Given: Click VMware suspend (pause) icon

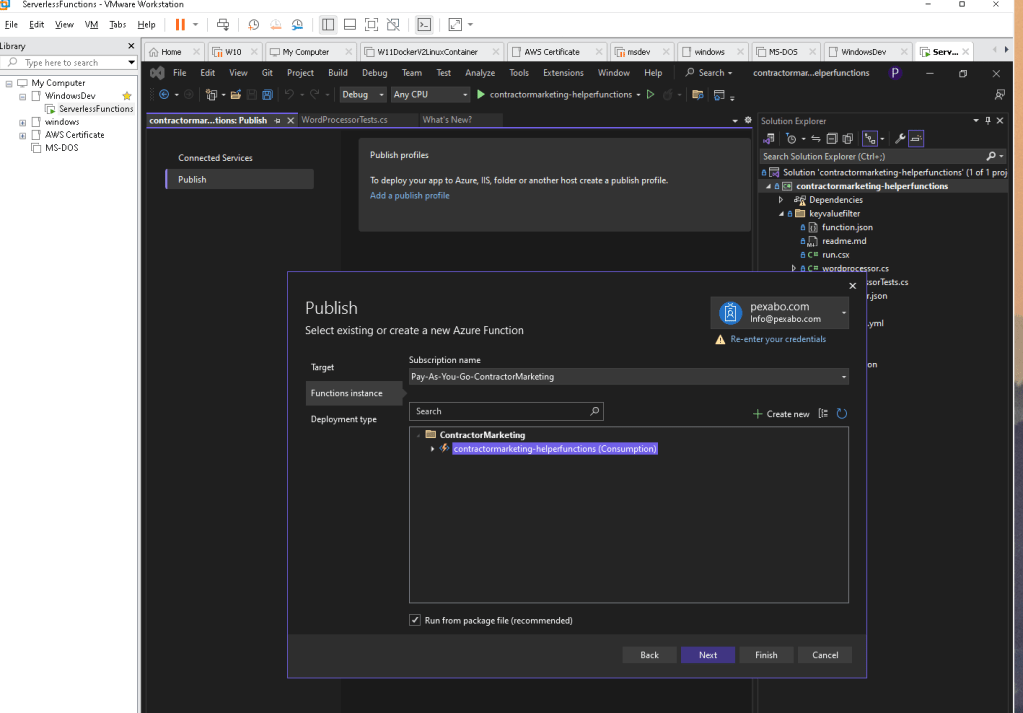Looking at the screenshot, I should 180,25.
